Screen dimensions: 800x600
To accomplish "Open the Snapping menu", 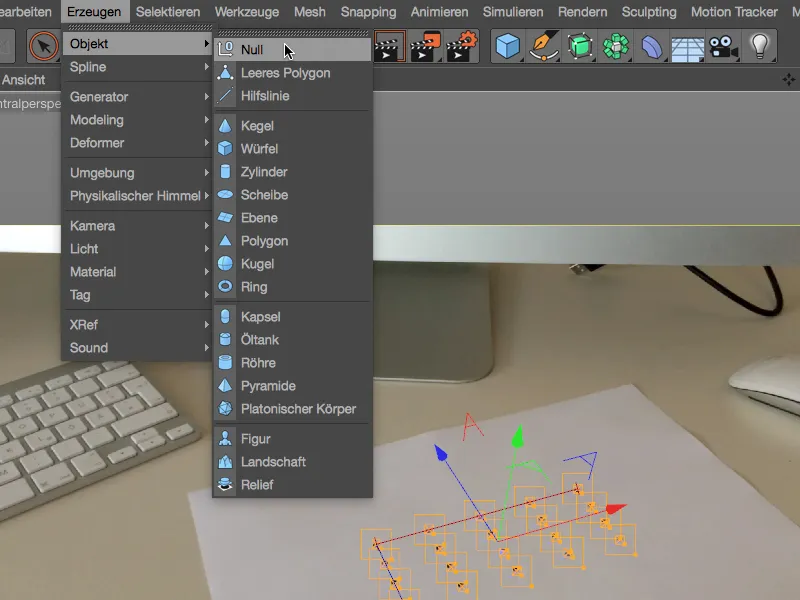I will coord(368,12).
